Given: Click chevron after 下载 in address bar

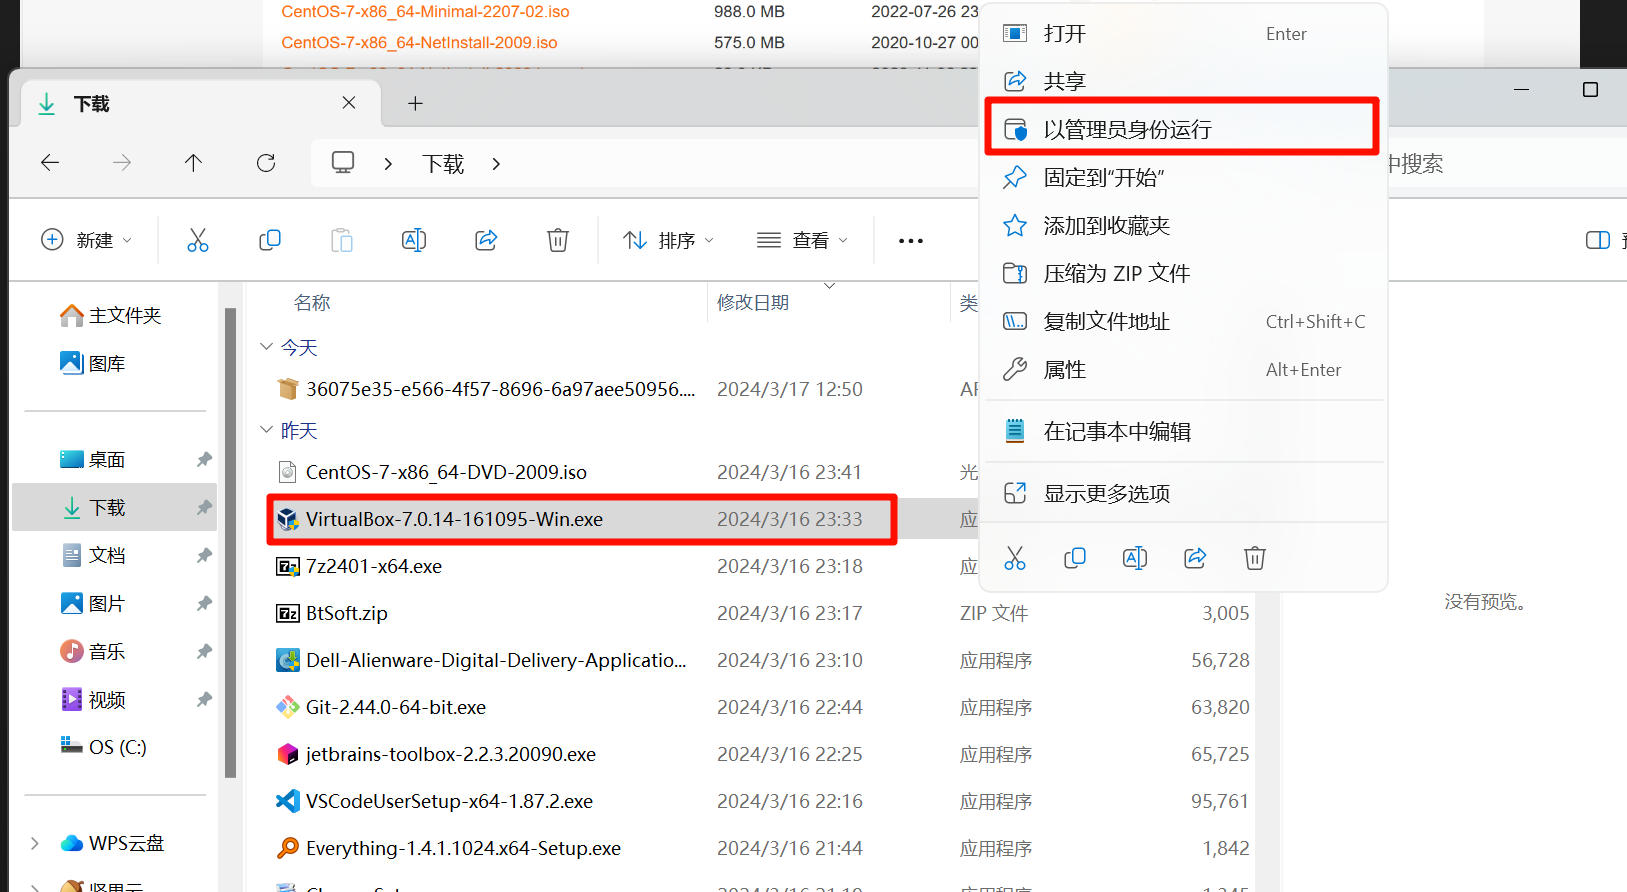Looking at the screenshot, I should (496, 163).
